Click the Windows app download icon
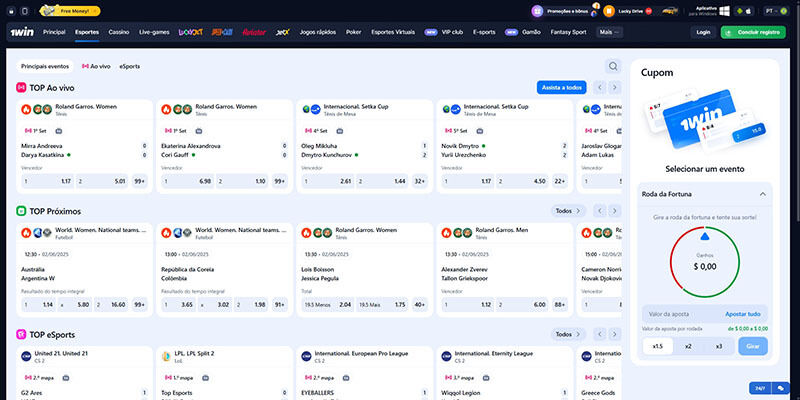The image size is (800, 400). (x=724, y=11)
